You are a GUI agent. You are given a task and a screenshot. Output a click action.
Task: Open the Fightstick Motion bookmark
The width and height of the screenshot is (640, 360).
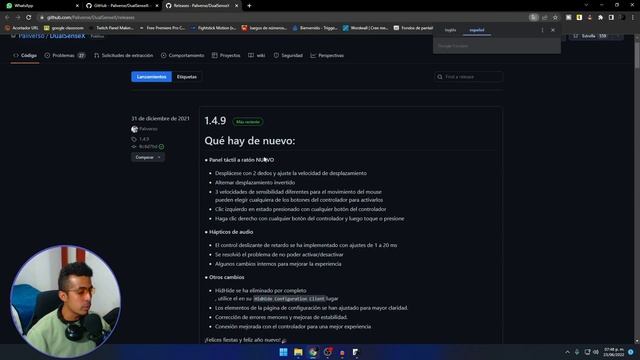point(213,28)
